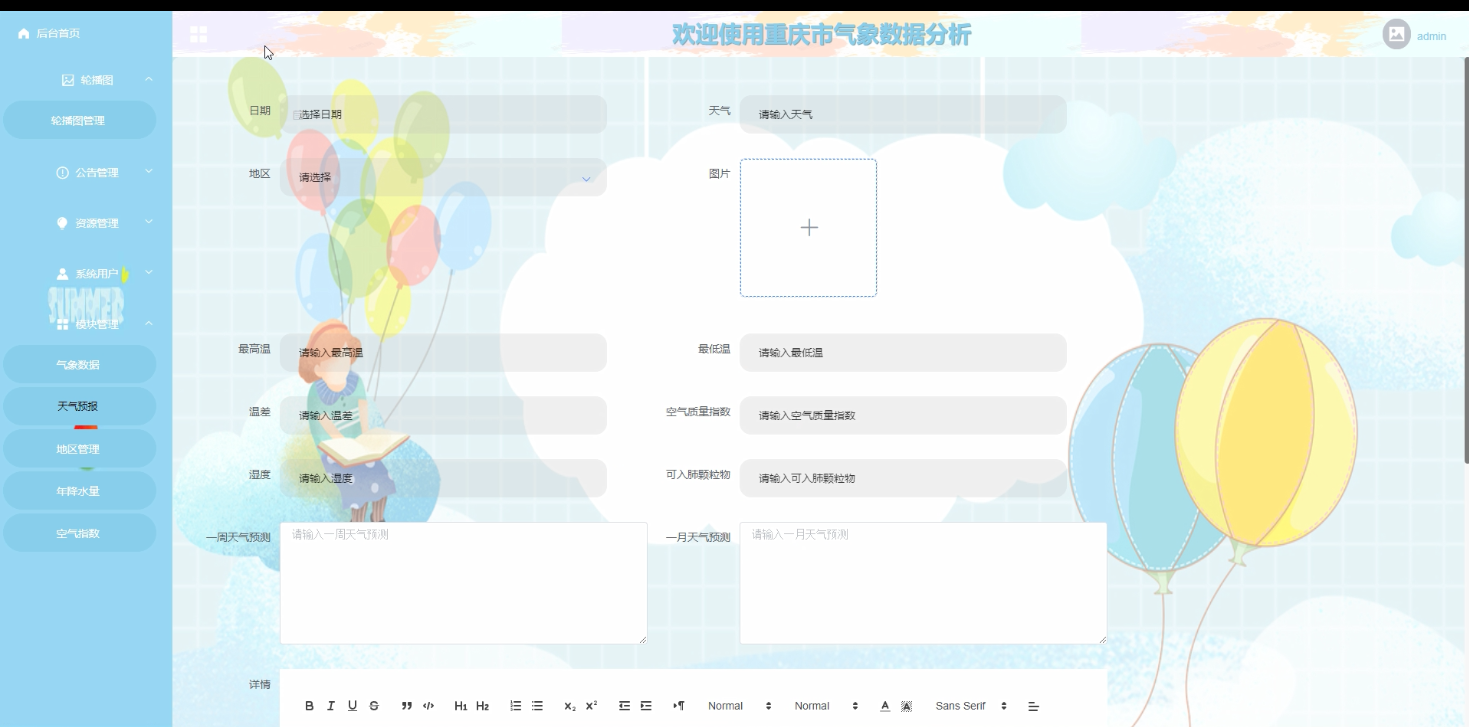Click the 空气质量指数 input field
This screenshot has width=1469, height=727.
(x=903, y=415)
